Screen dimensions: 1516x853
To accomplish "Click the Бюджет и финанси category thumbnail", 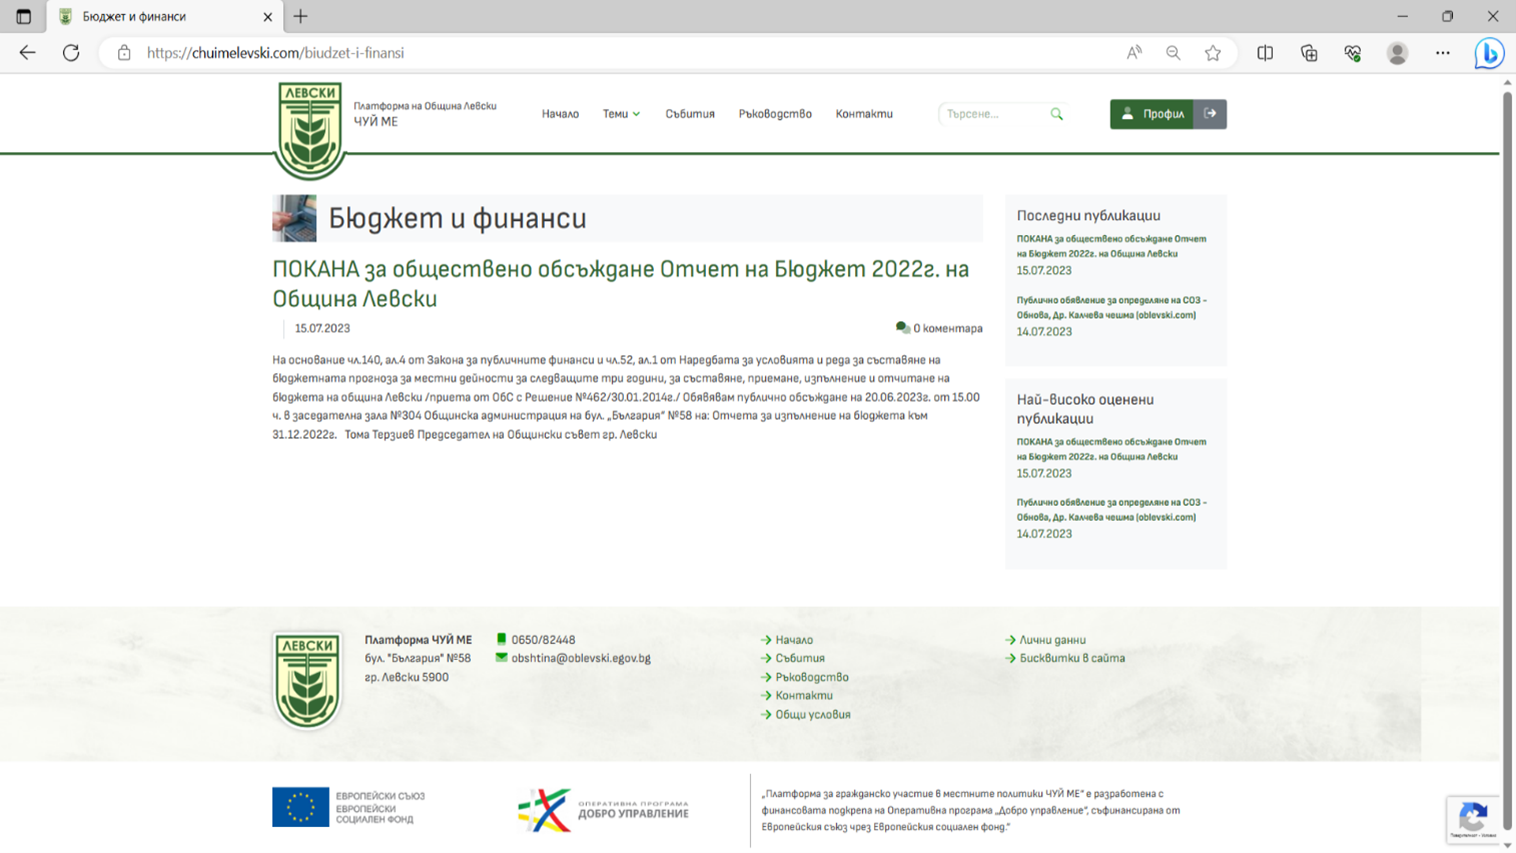I will pyautogui.click(x=294, y=218).
